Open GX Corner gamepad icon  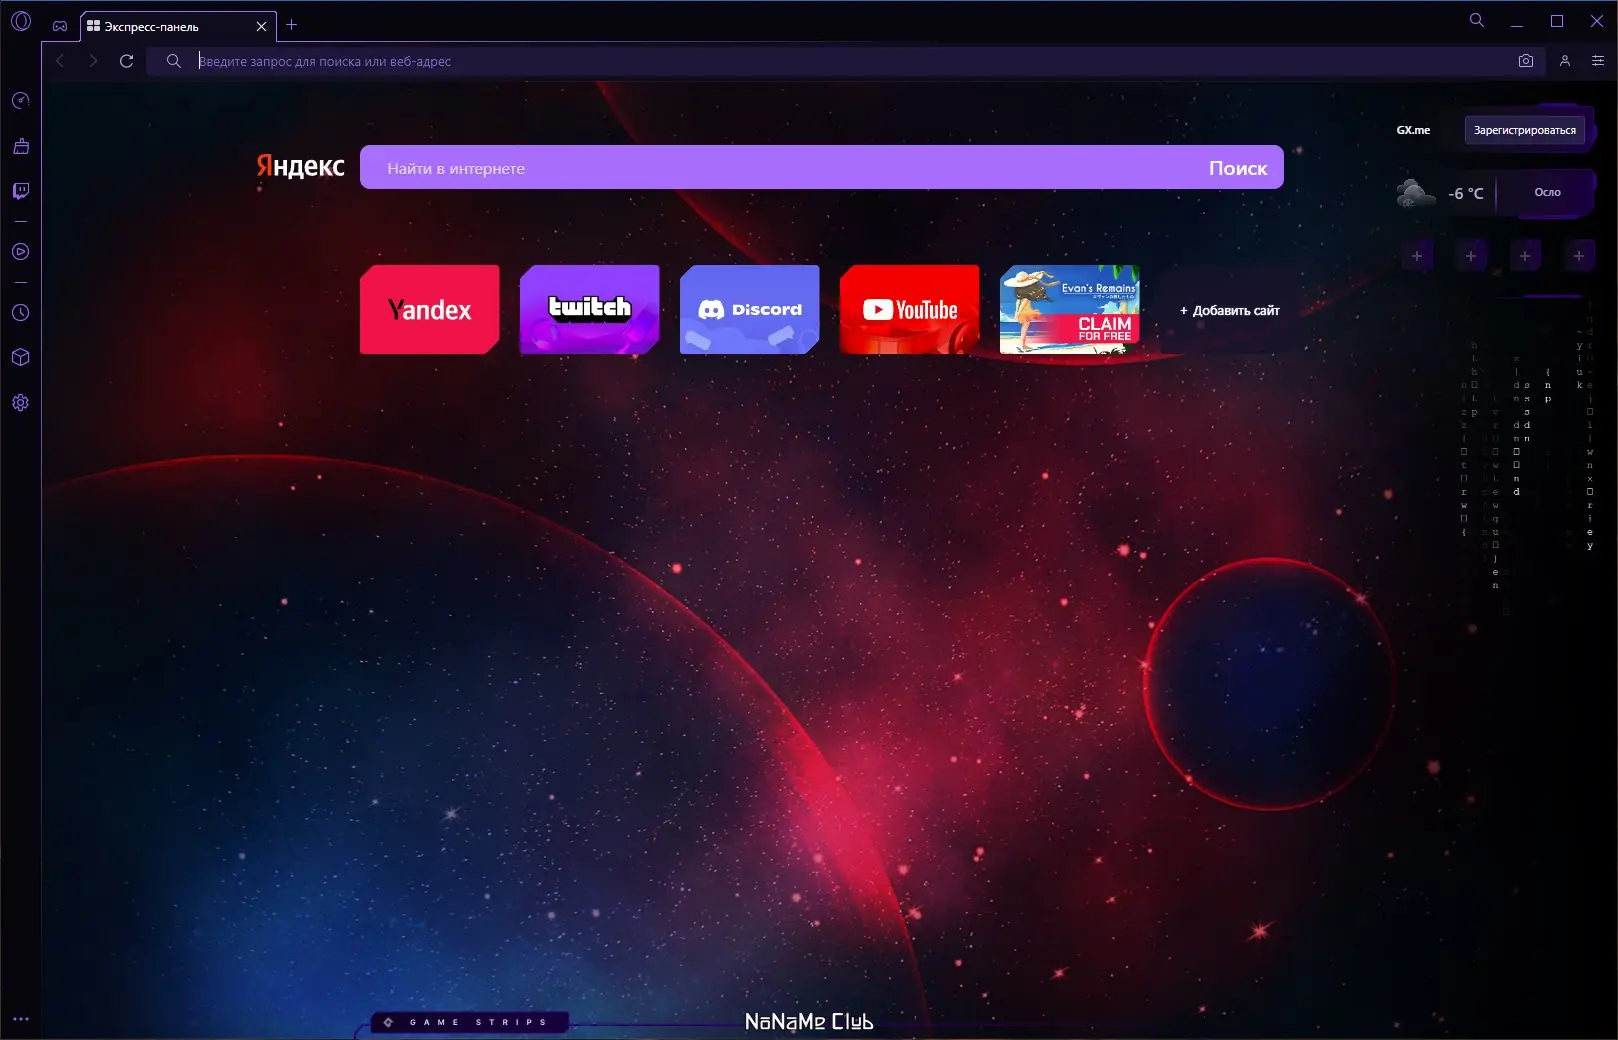click(60, 26)
